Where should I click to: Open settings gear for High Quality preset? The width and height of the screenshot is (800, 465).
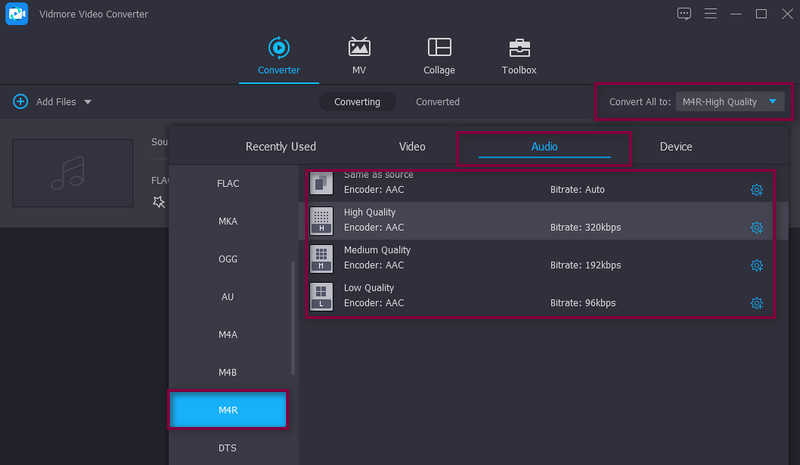click(x=756, y=228)
